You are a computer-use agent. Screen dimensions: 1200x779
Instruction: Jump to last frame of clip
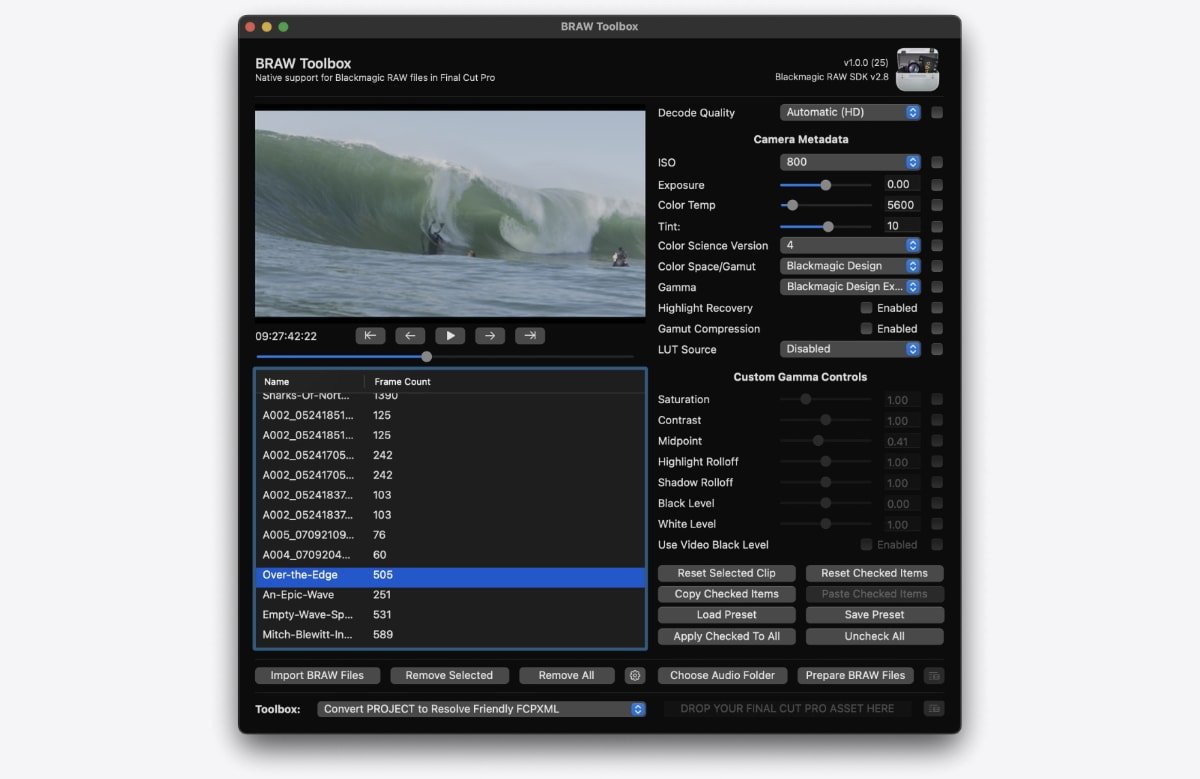coord(529,336)
